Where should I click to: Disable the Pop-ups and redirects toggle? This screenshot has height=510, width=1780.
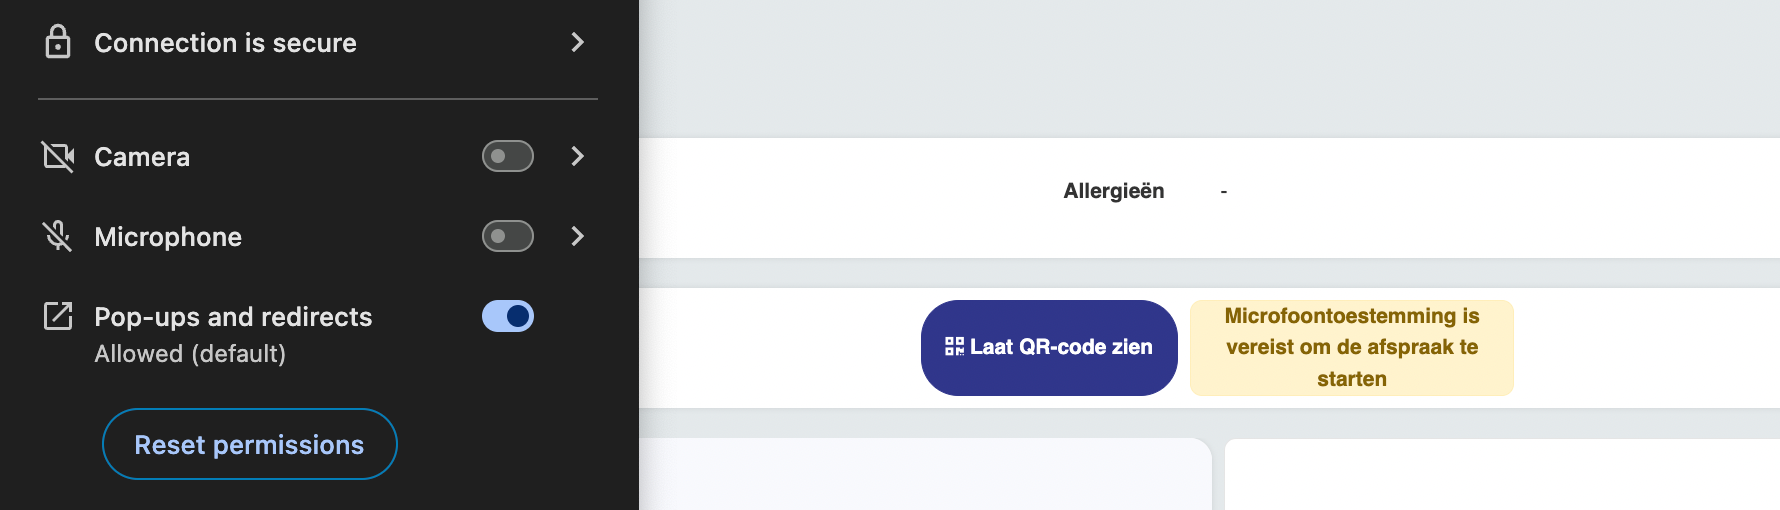508,316
